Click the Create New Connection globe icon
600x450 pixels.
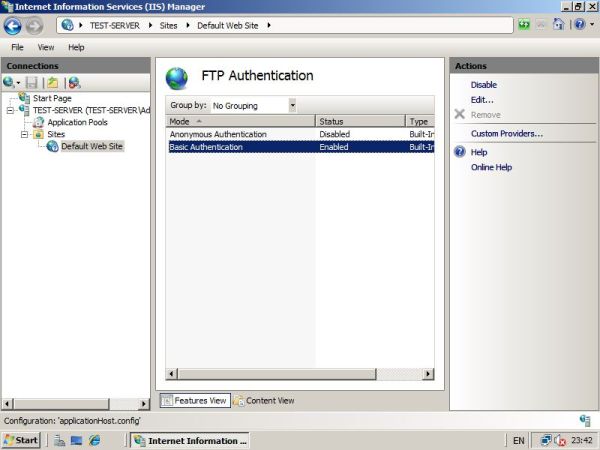point(8,82)
